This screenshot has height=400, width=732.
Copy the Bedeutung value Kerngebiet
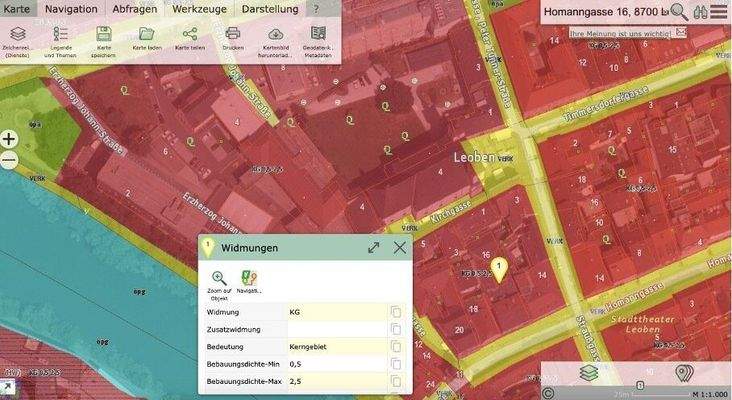[396, 346]
